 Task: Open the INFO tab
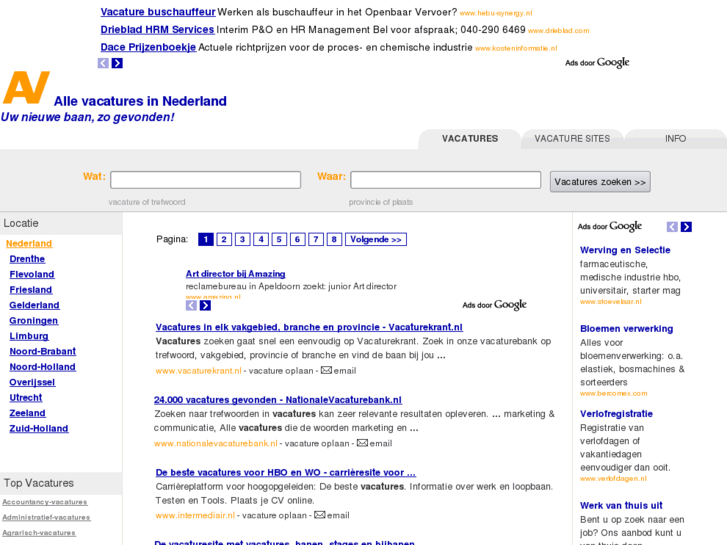(x=676, y=139)
